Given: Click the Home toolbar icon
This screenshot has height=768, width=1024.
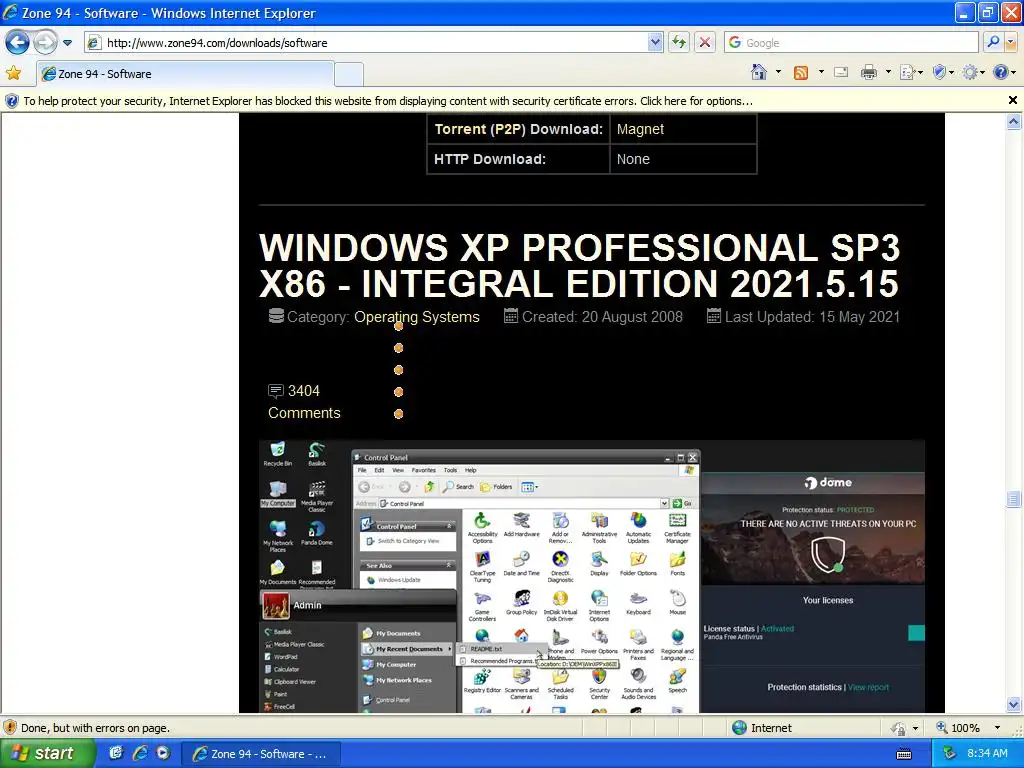Looking at the screenshot, I should pos(759,72).
